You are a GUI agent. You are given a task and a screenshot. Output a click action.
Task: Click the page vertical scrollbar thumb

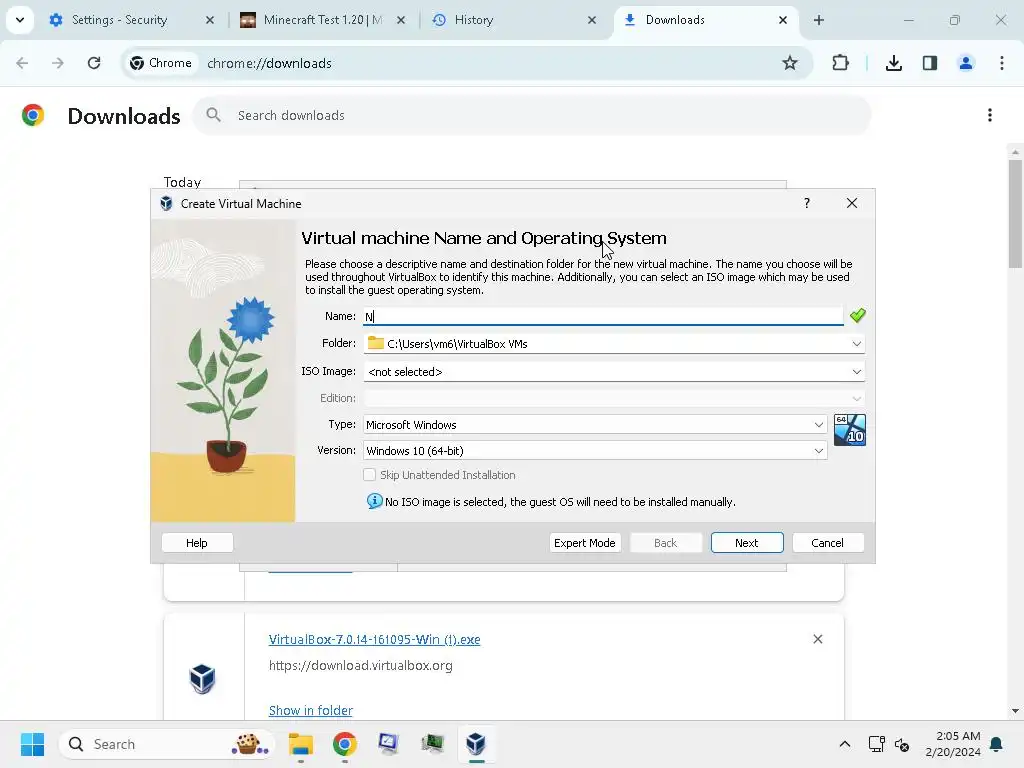click(1015, 214)
